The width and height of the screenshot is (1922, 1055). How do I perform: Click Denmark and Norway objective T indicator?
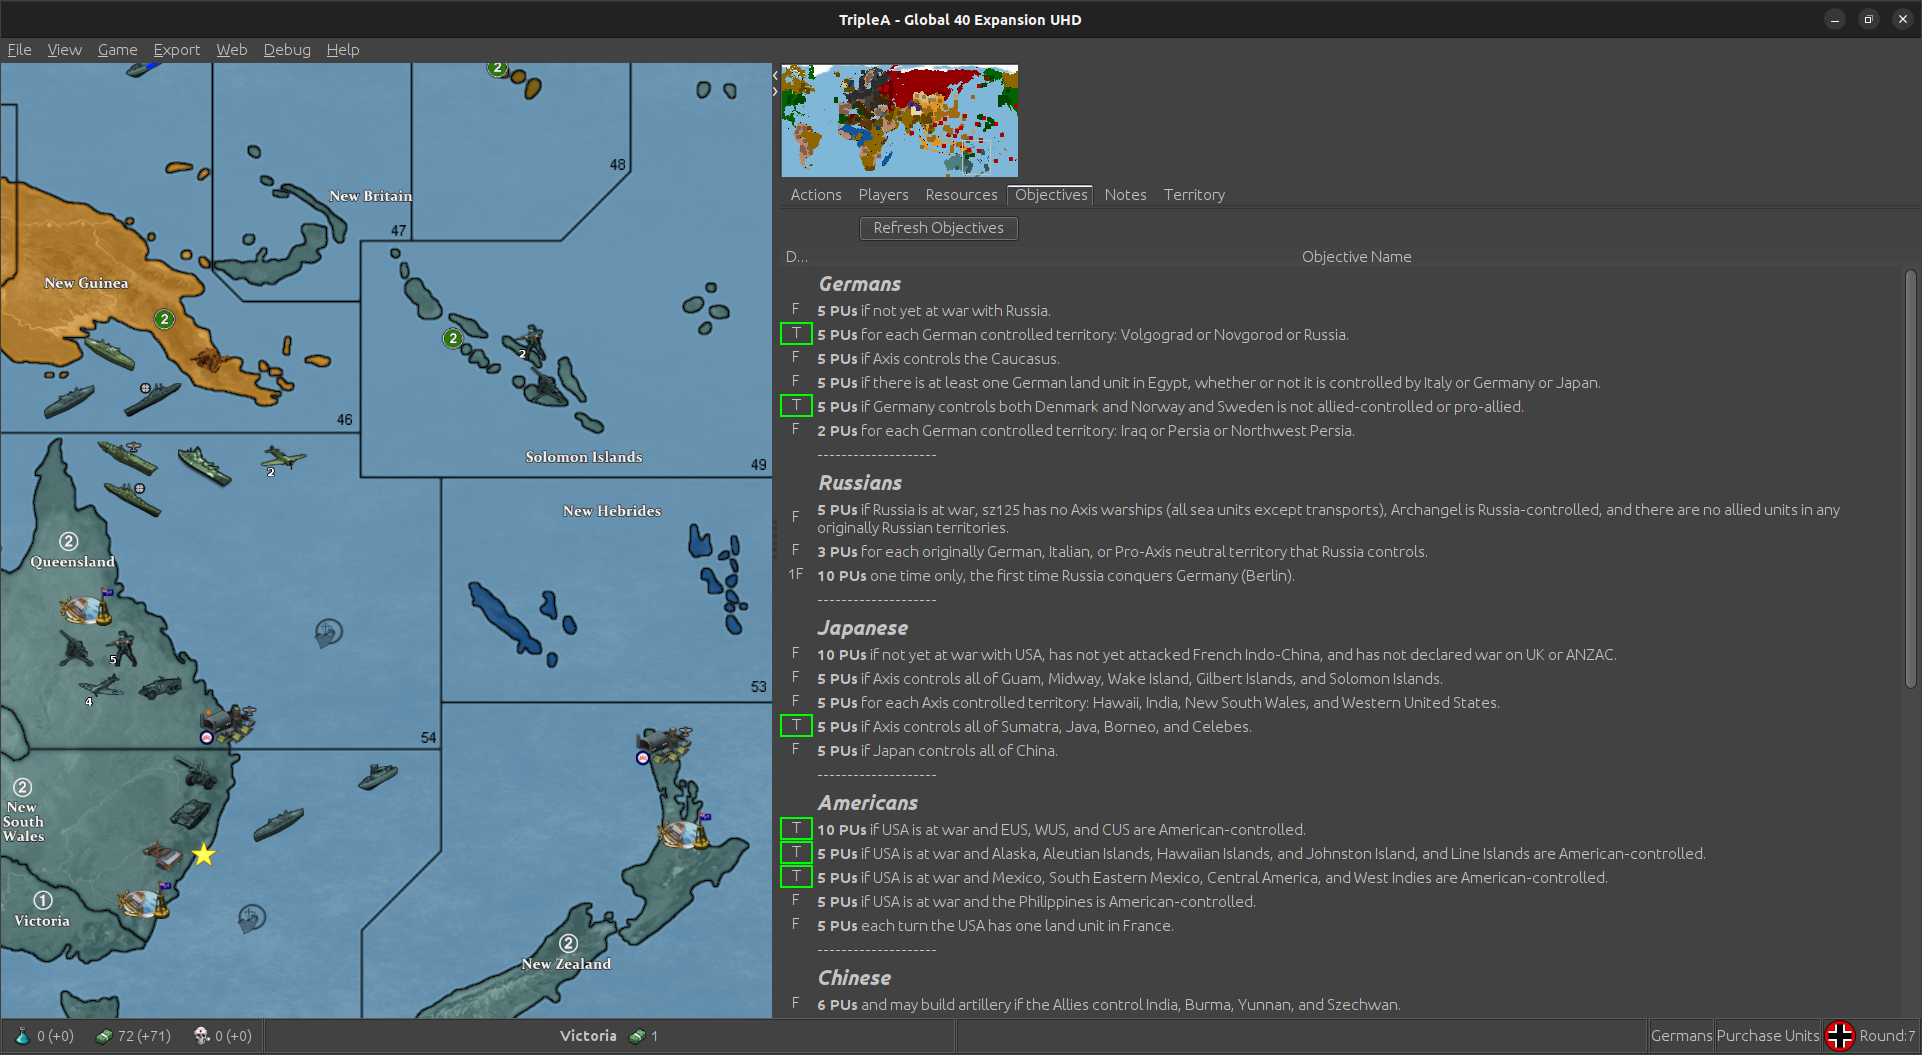796,406
